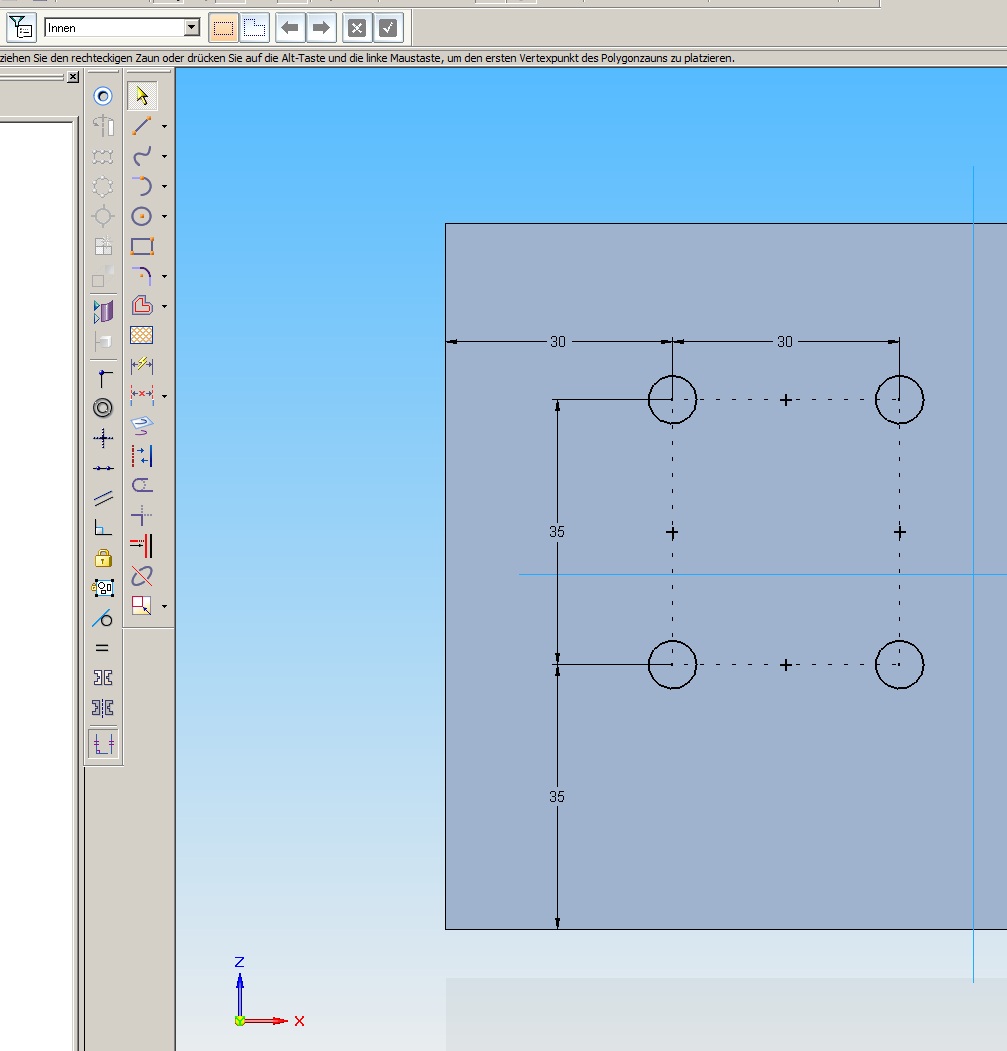Toggle the rectangular fence selection mode
Screen dimensions: 1007x1051
[222, 28]
